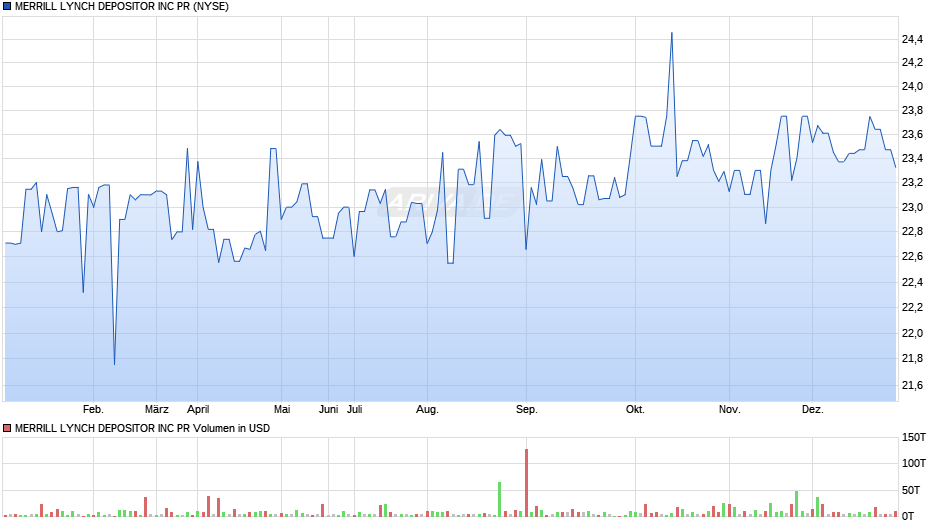Screen dimensions: 940x526
Task: Click the 'Dez.' month label on the x-axis
Action: [813, 410]
